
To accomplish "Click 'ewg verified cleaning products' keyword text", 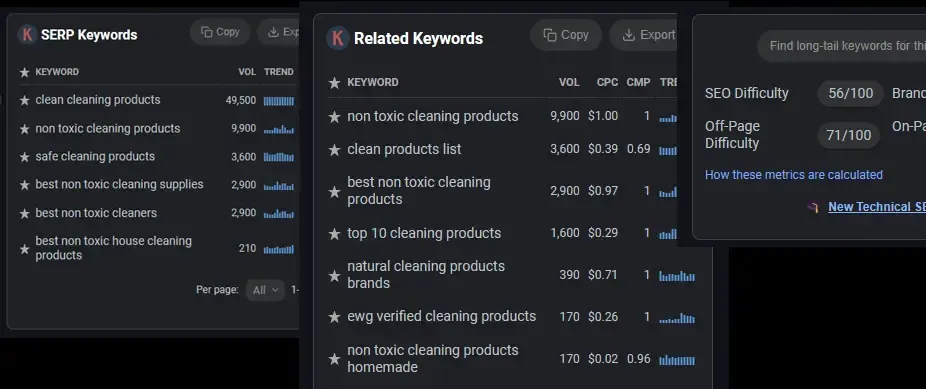I will [x=442, y=316].
